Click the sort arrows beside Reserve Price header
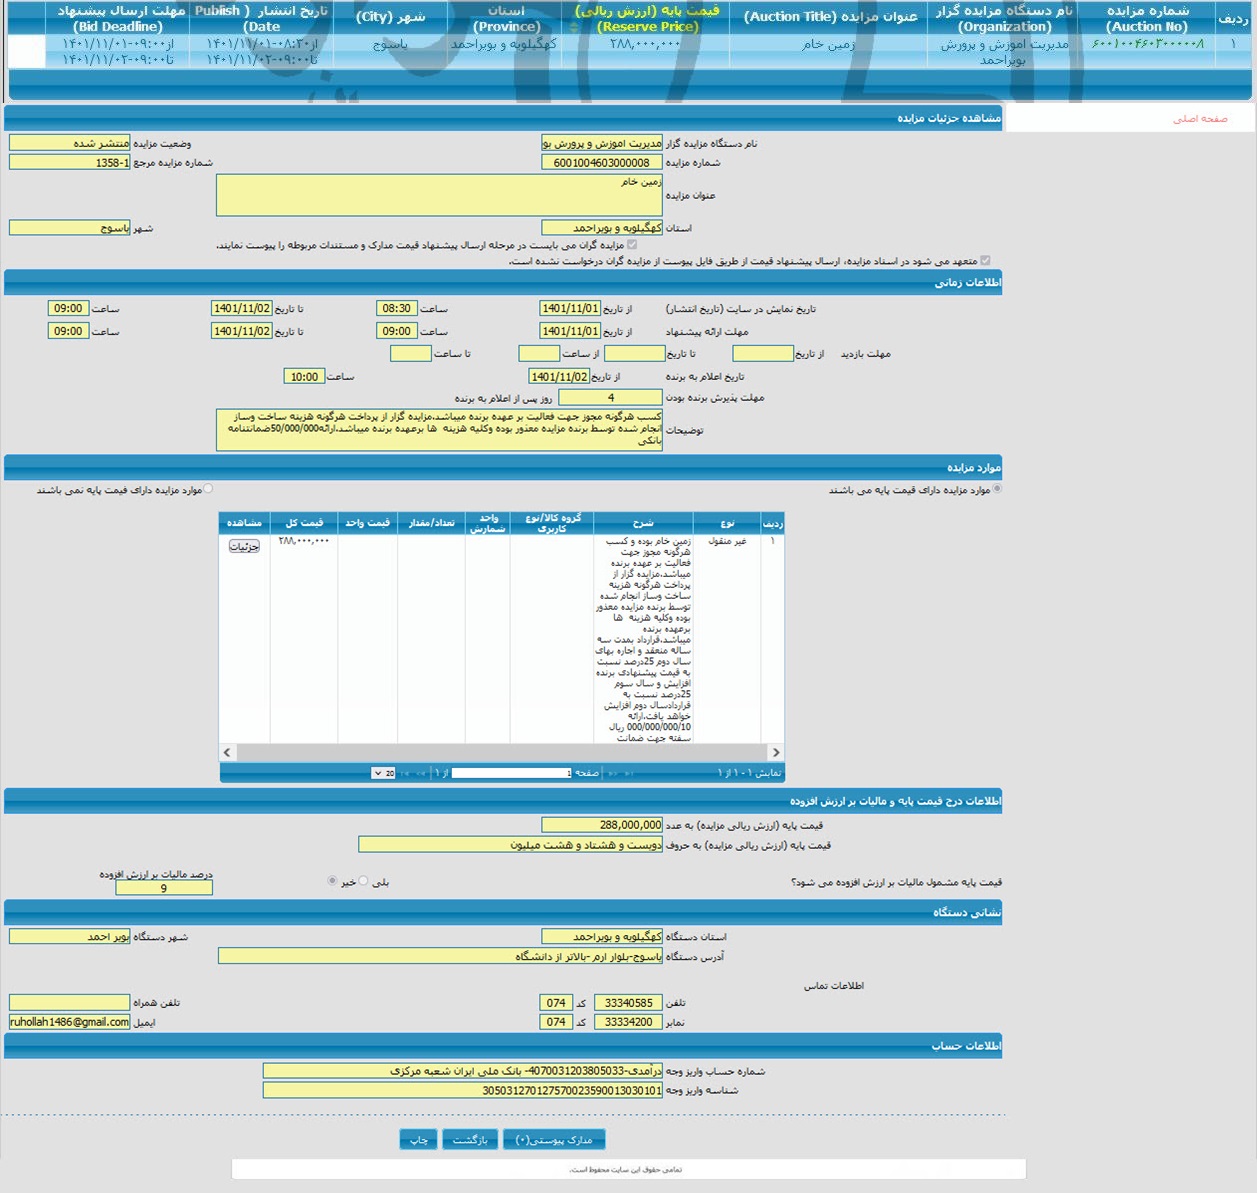 [x=574, y=27]
